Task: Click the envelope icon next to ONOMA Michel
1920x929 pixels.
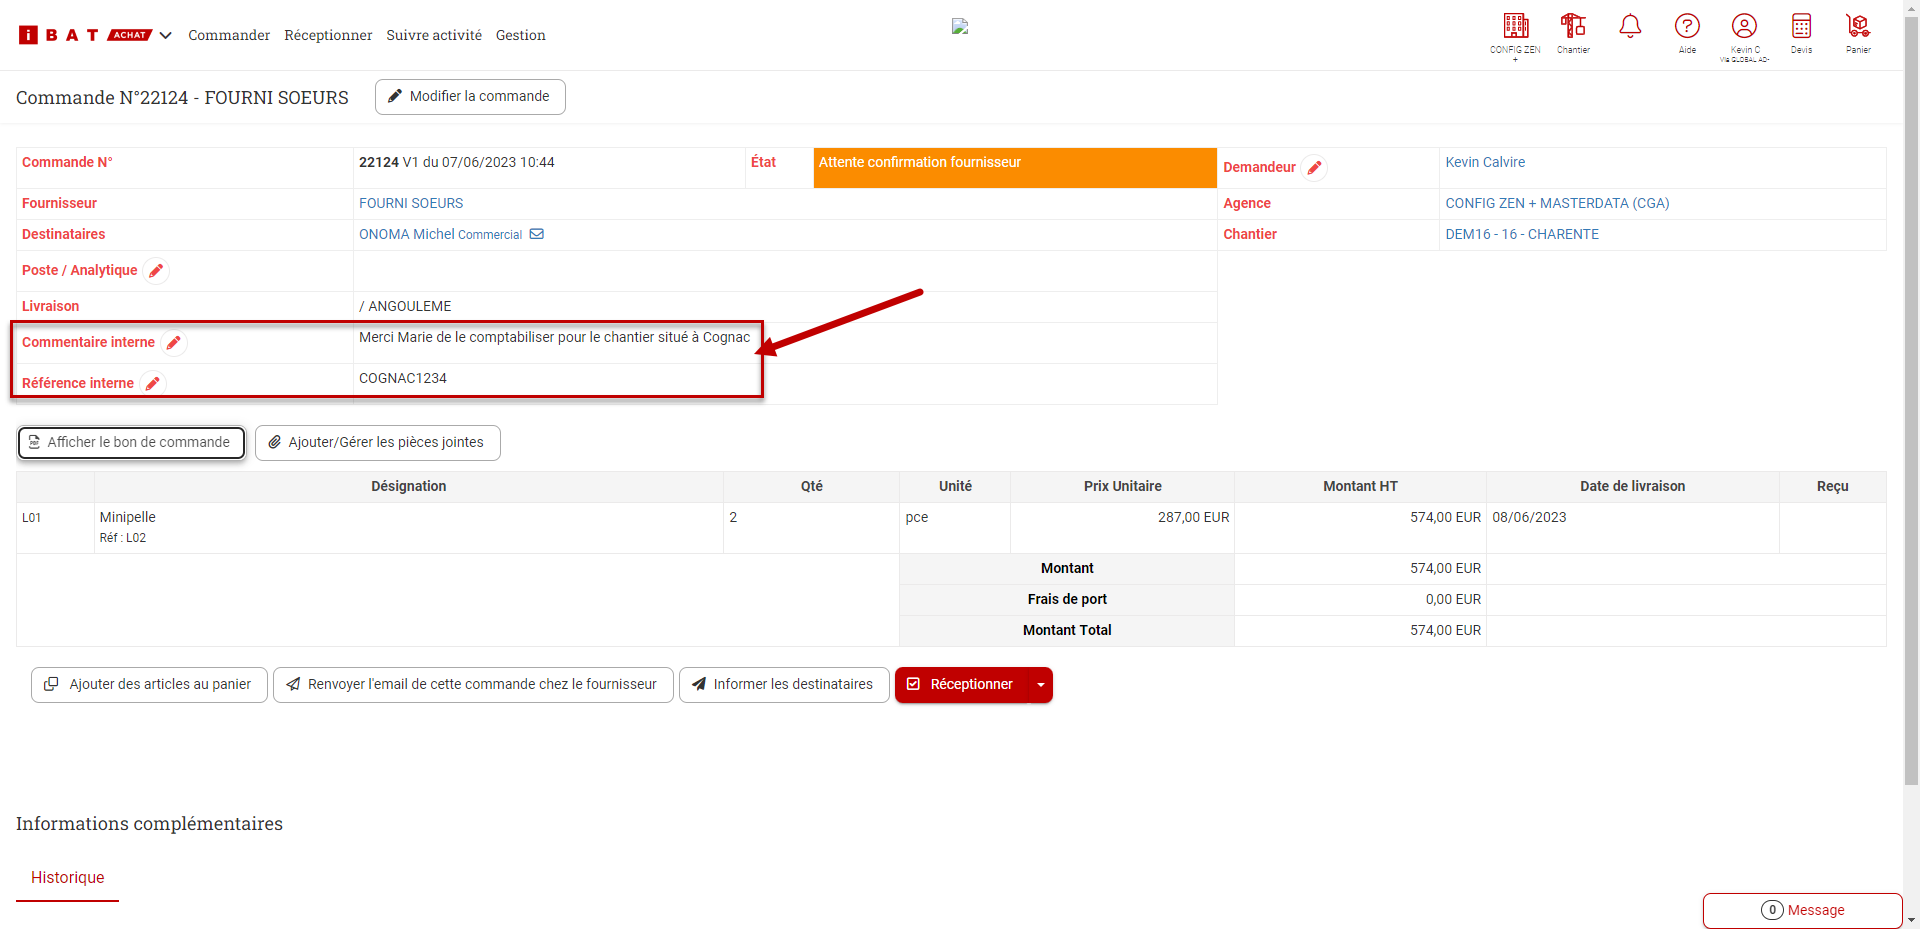Action: pos(537,234)
